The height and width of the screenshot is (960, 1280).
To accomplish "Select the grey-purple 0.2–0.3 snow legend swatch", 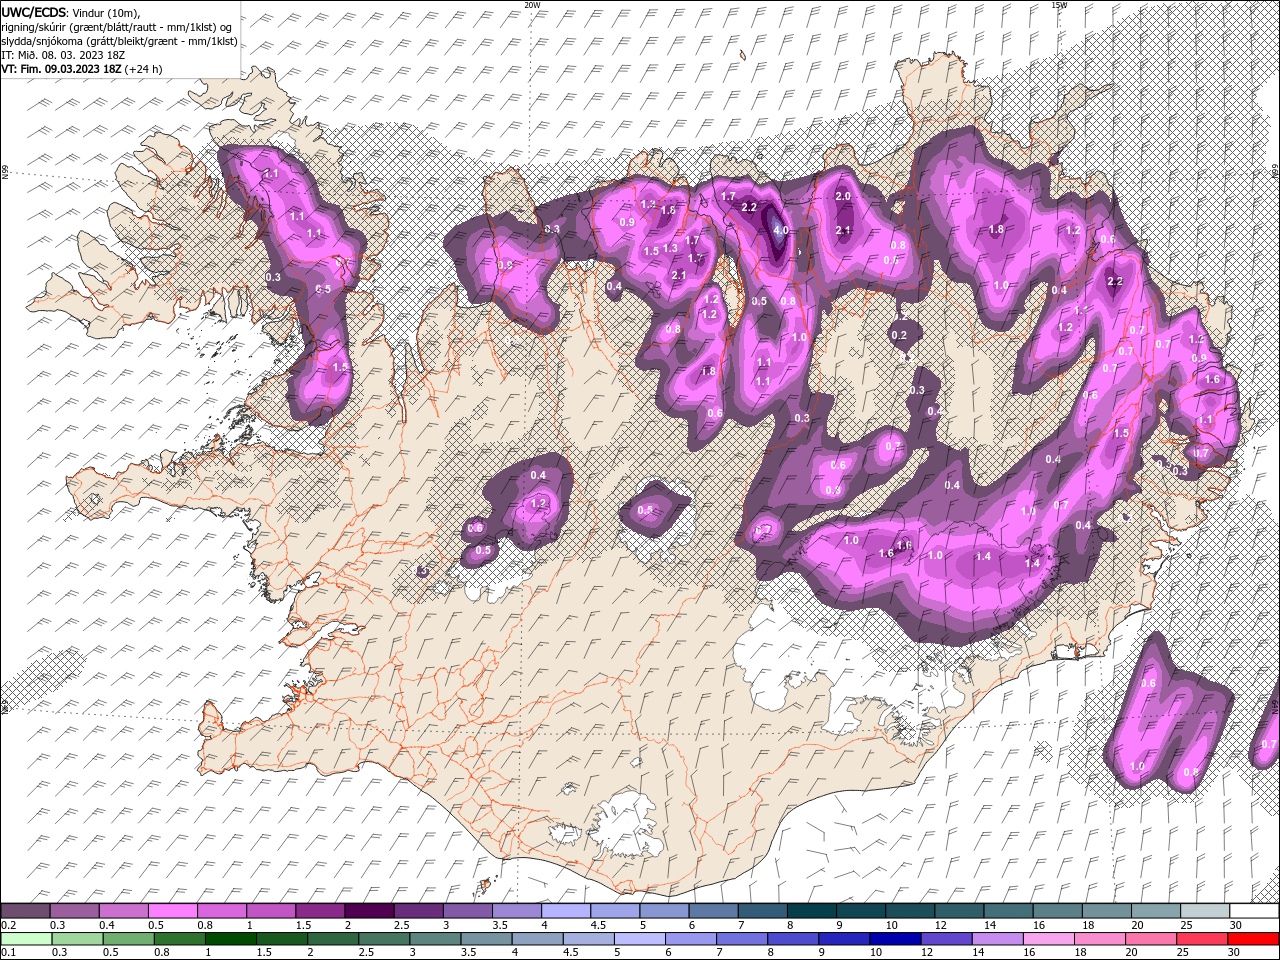I will coord(25,911).
